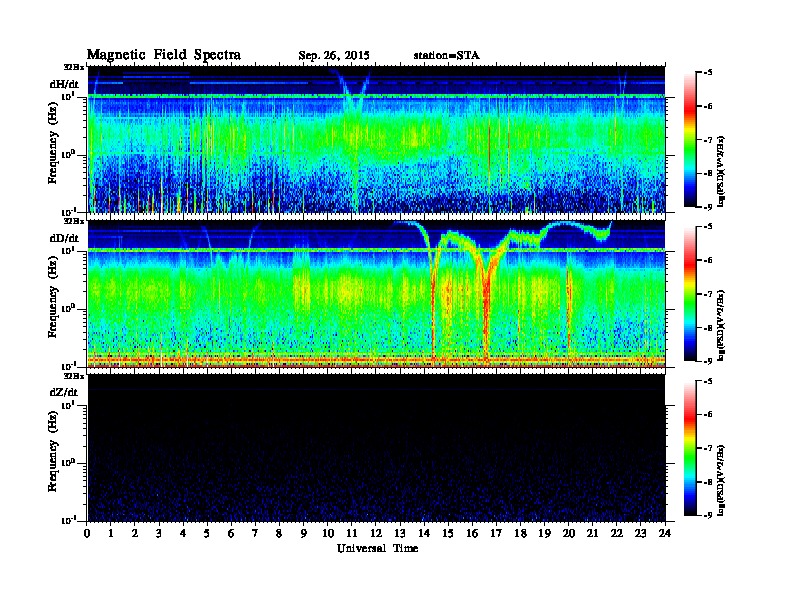Image resolution: width=792 pixels, height=612 pixels.
Task: Click the dD/dt panel color scale bar
Action: (689, 293)
